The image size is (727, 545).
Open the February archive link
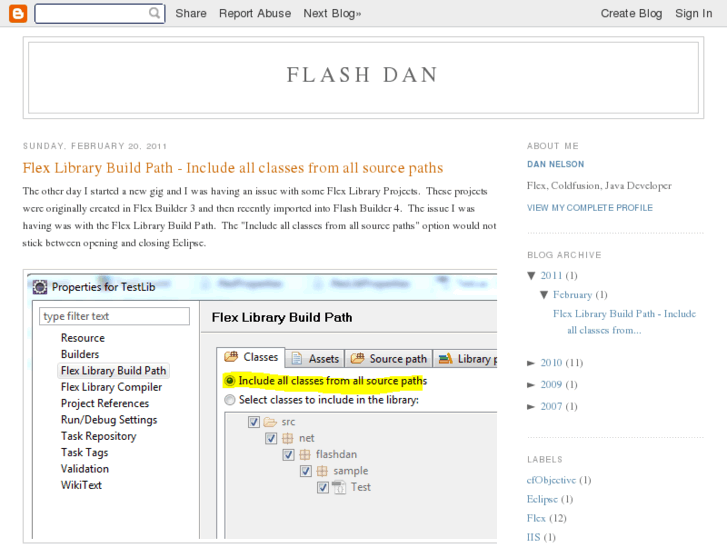(x=572, y=295)
